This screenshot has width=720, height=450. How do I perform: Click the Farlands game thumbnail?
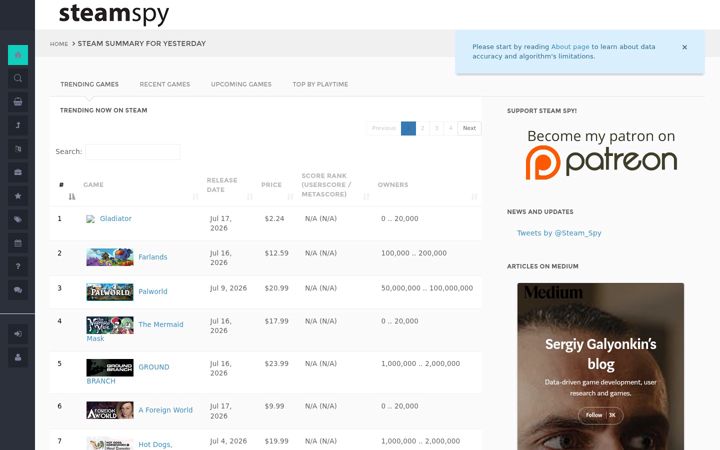click(x=110, y=257)
